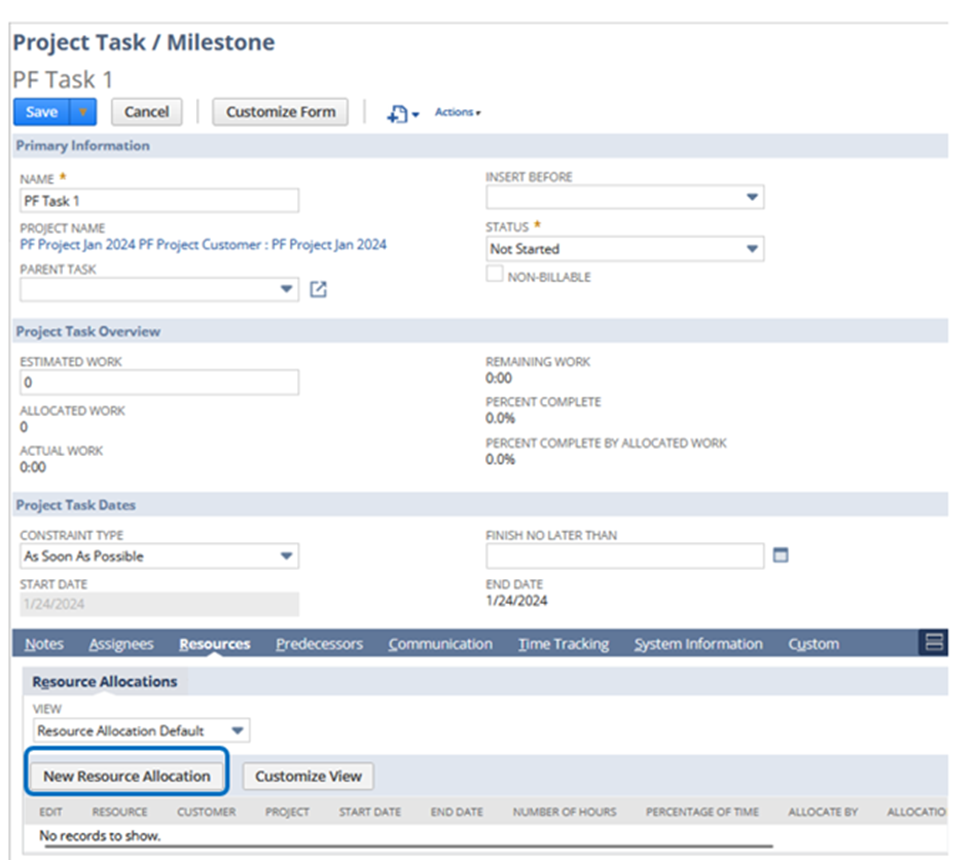
Task: Toggle the subtab layout icon
Action: coord(934,642)
